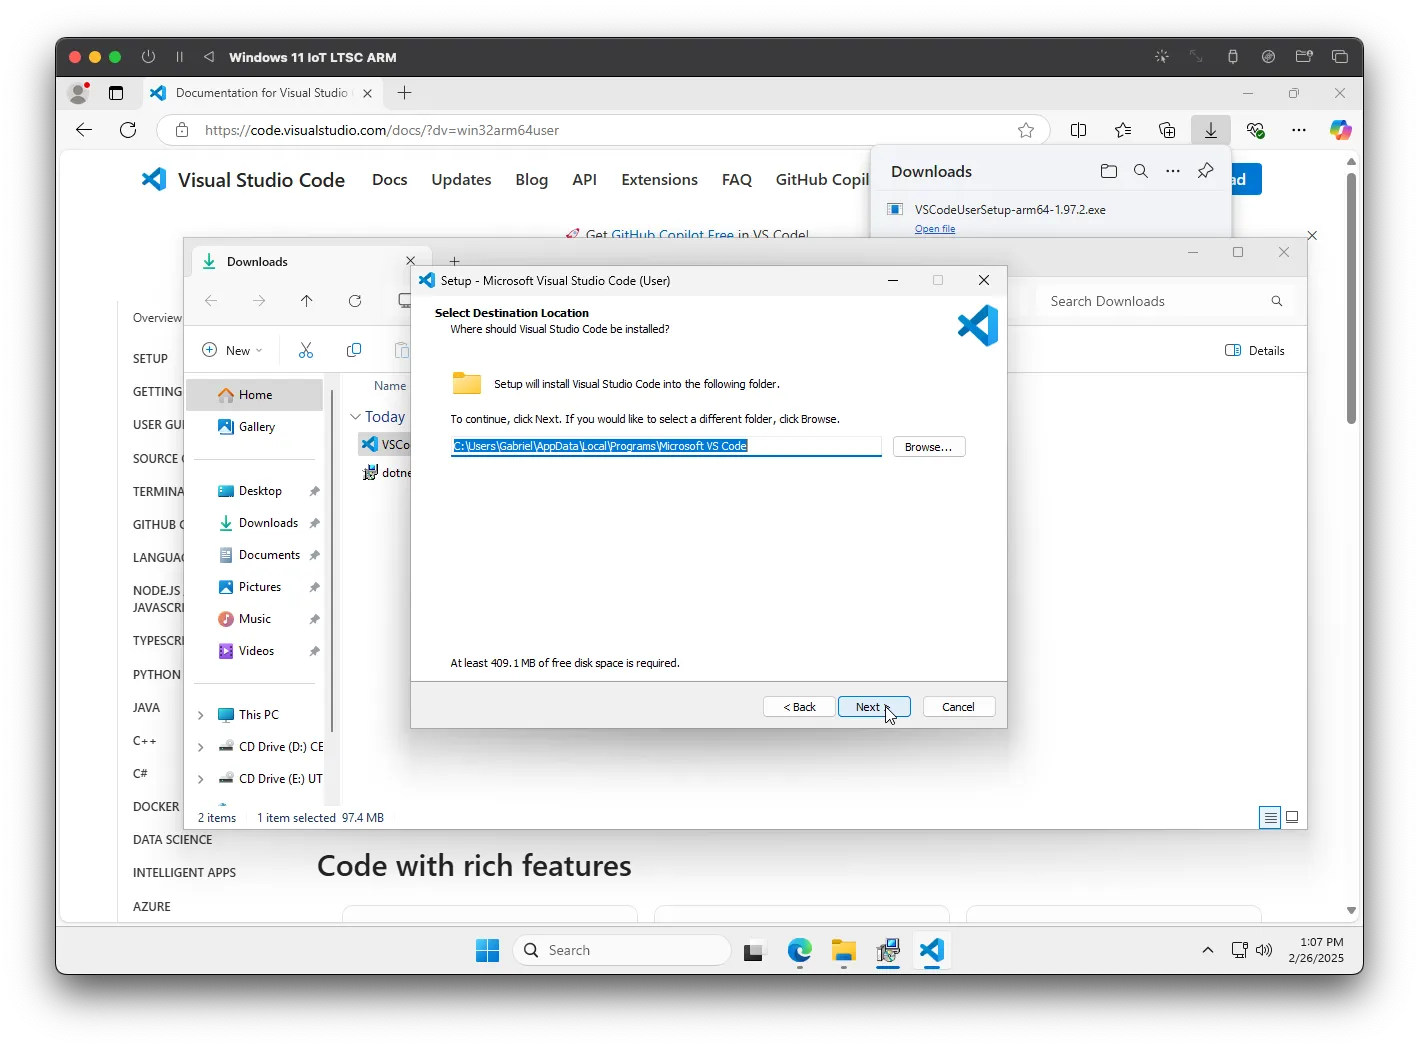Open the downloads folder icon in flyout
The height and width of the screenshot is (1048, 1419).
pyautogui.click(x=1108, y=171)
